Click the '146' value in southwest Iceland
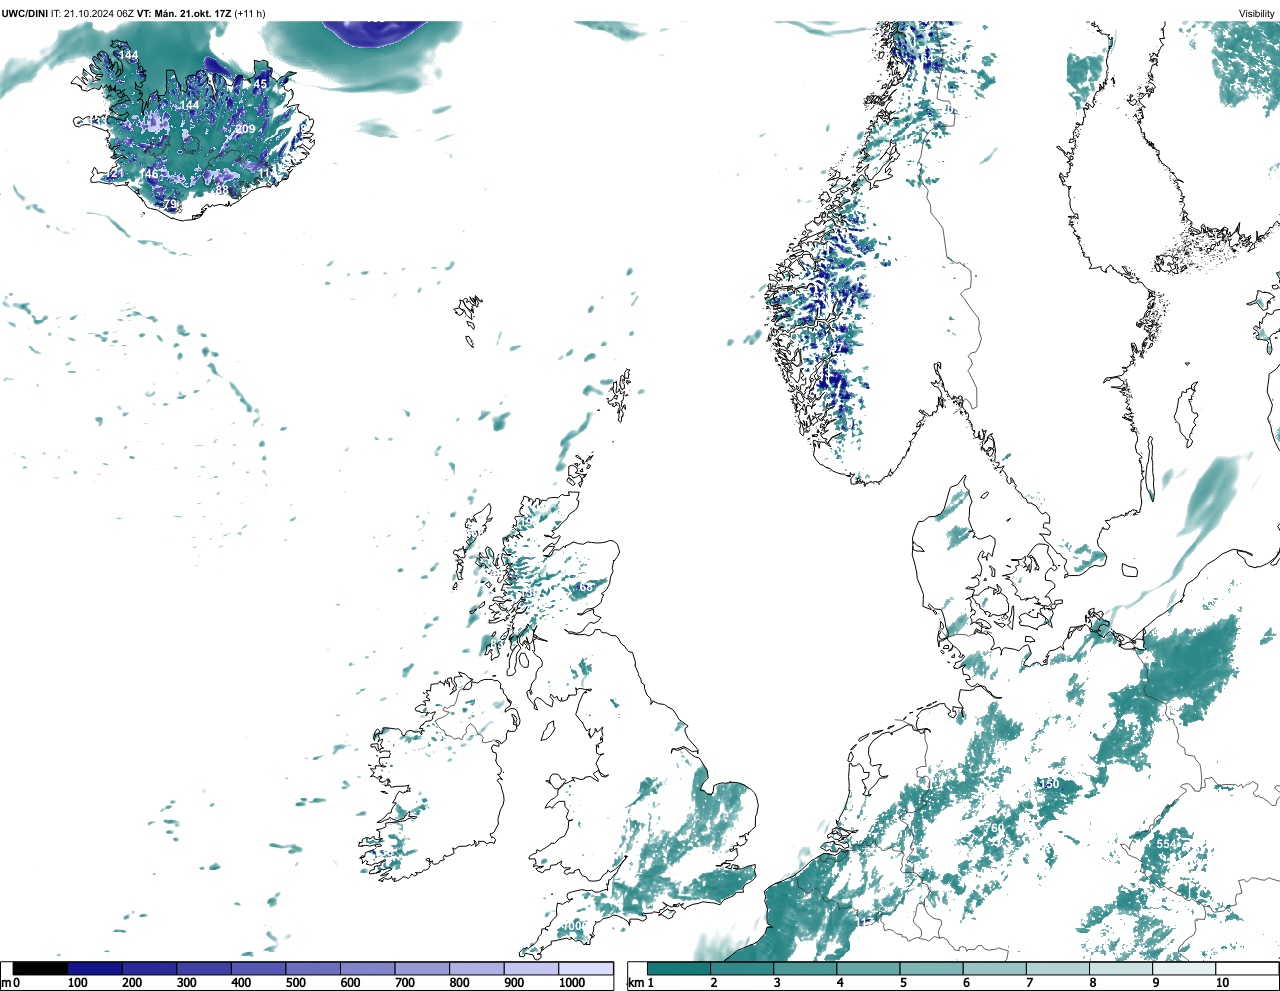 [148, 174]
